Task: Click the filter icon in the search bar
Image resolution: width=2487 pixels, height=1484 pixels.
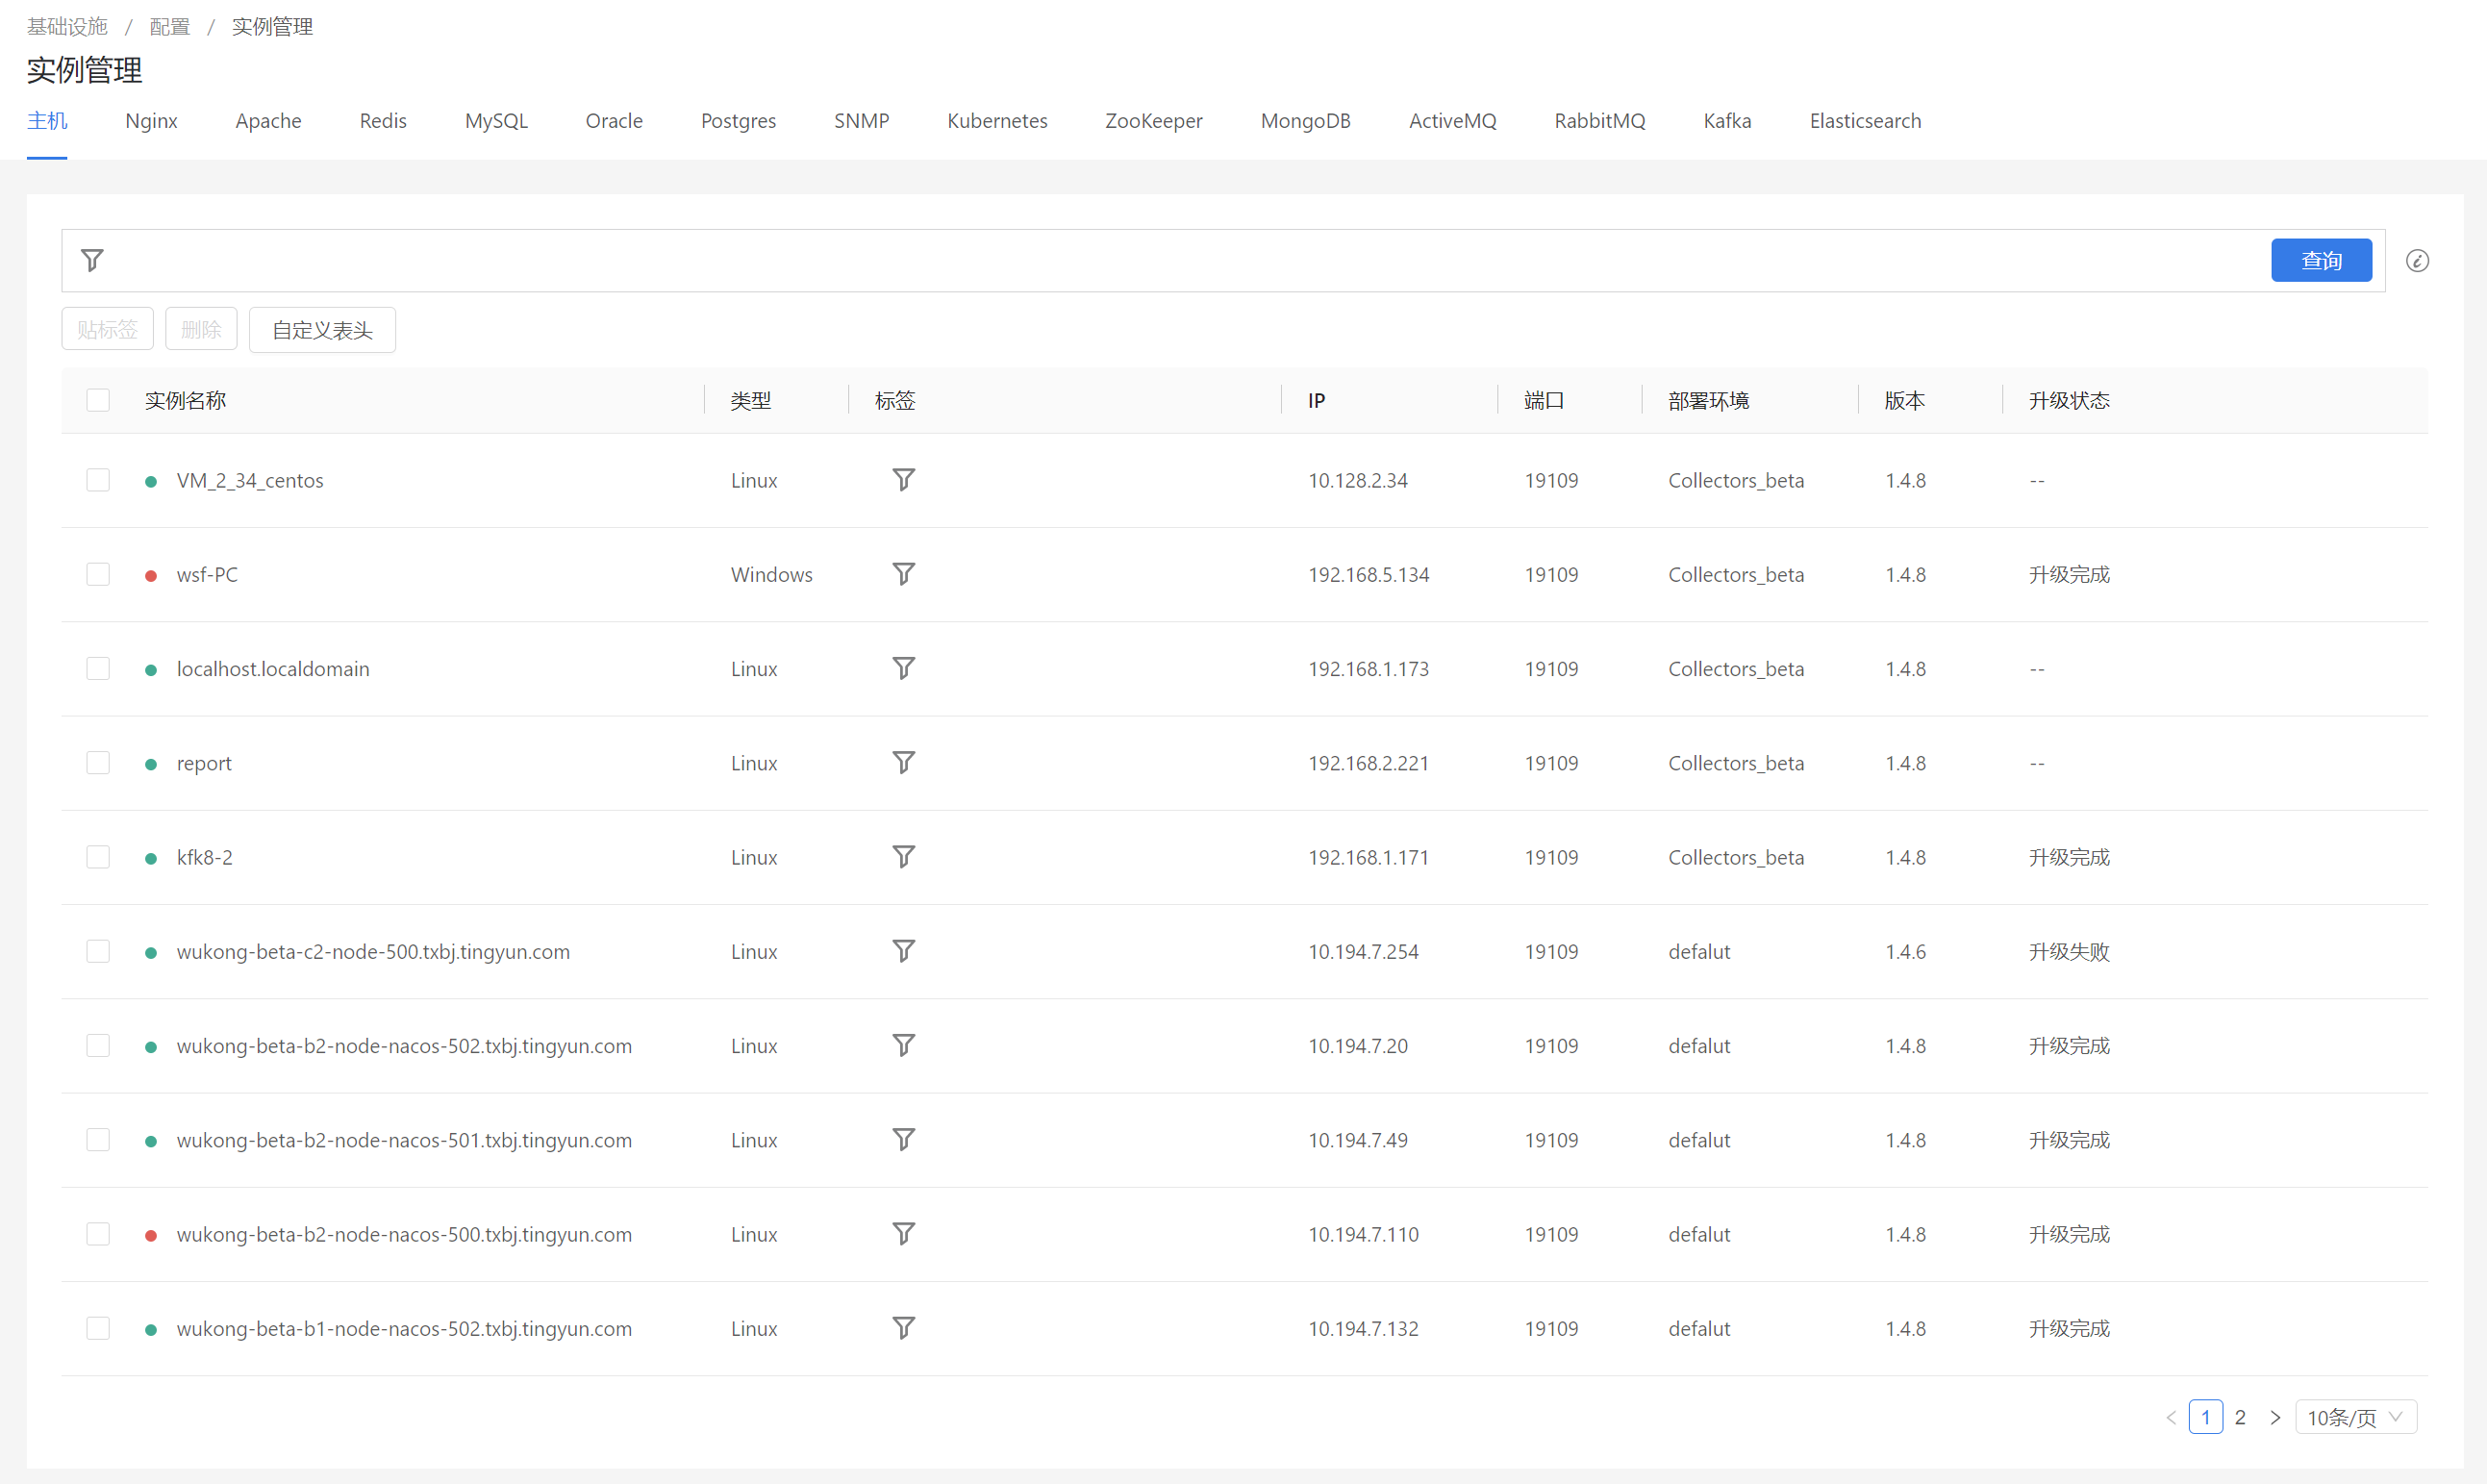Action: 92,261
